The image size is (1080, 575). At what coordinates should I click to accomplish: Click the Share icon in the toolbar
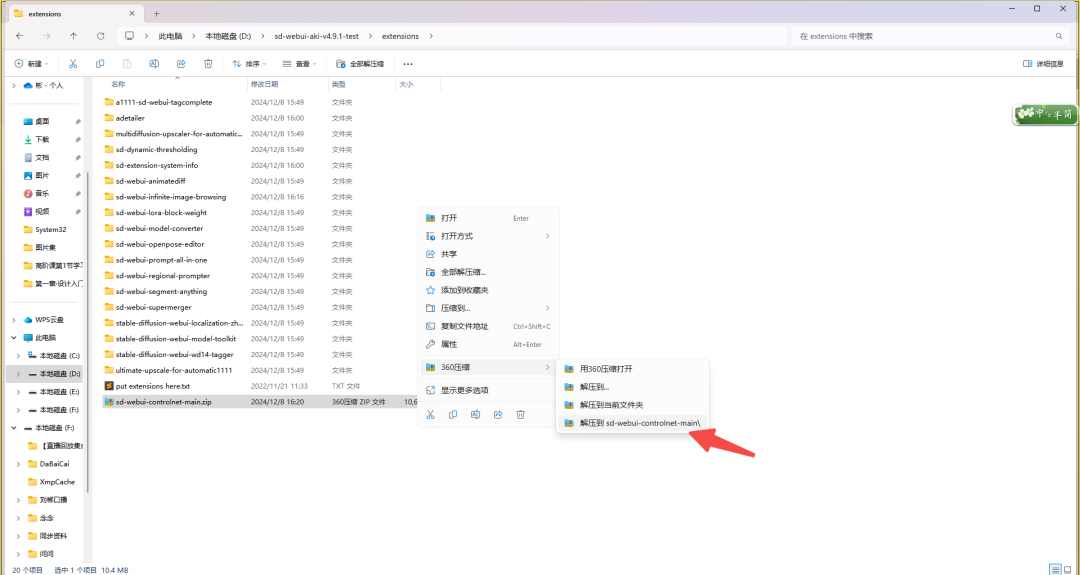[181, 64]
